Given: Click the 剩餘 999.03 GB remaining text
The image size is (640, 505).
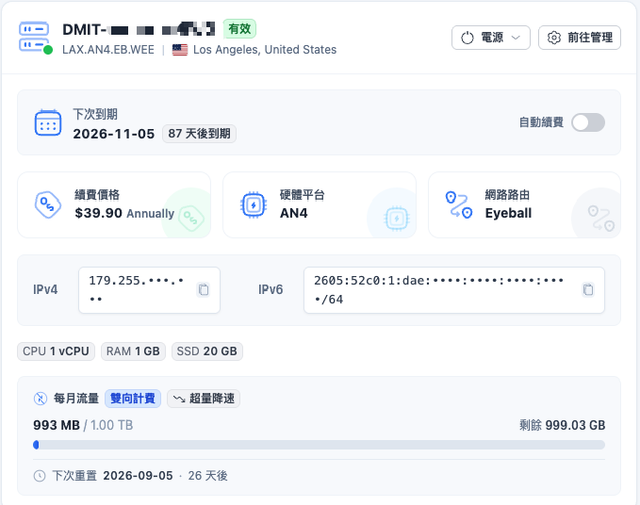Looking at the screenshot, I should point(562,425).
